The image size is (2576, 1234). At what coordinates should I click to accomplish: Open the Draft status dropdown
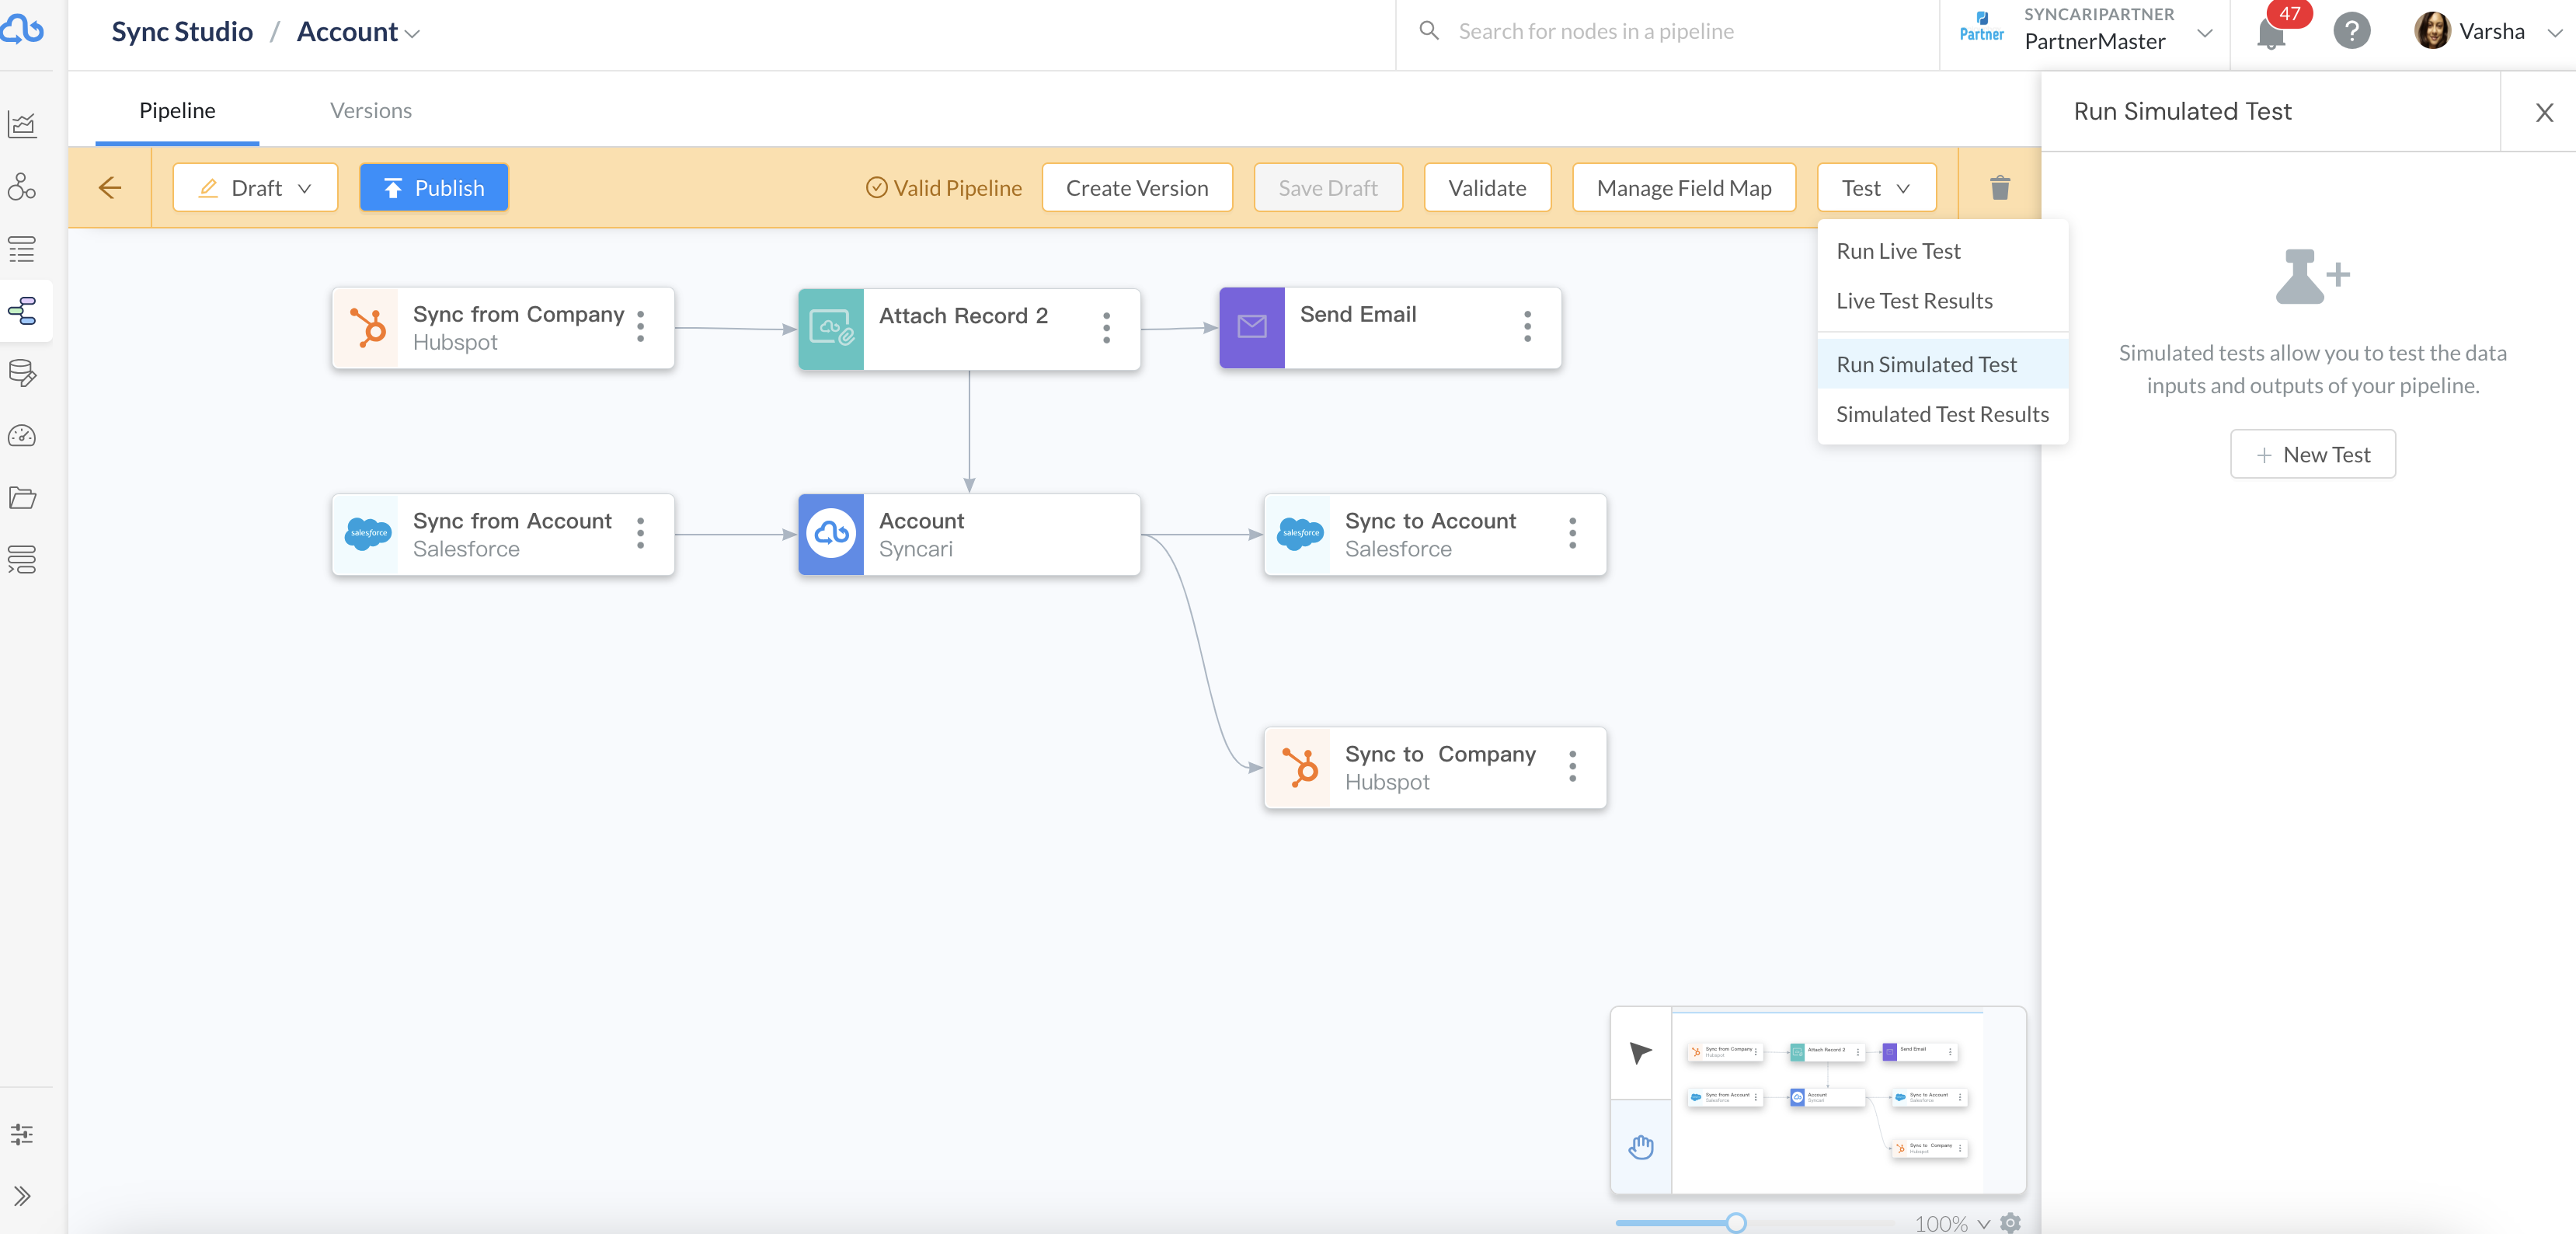pyautogui.click(x=255, y=187)
